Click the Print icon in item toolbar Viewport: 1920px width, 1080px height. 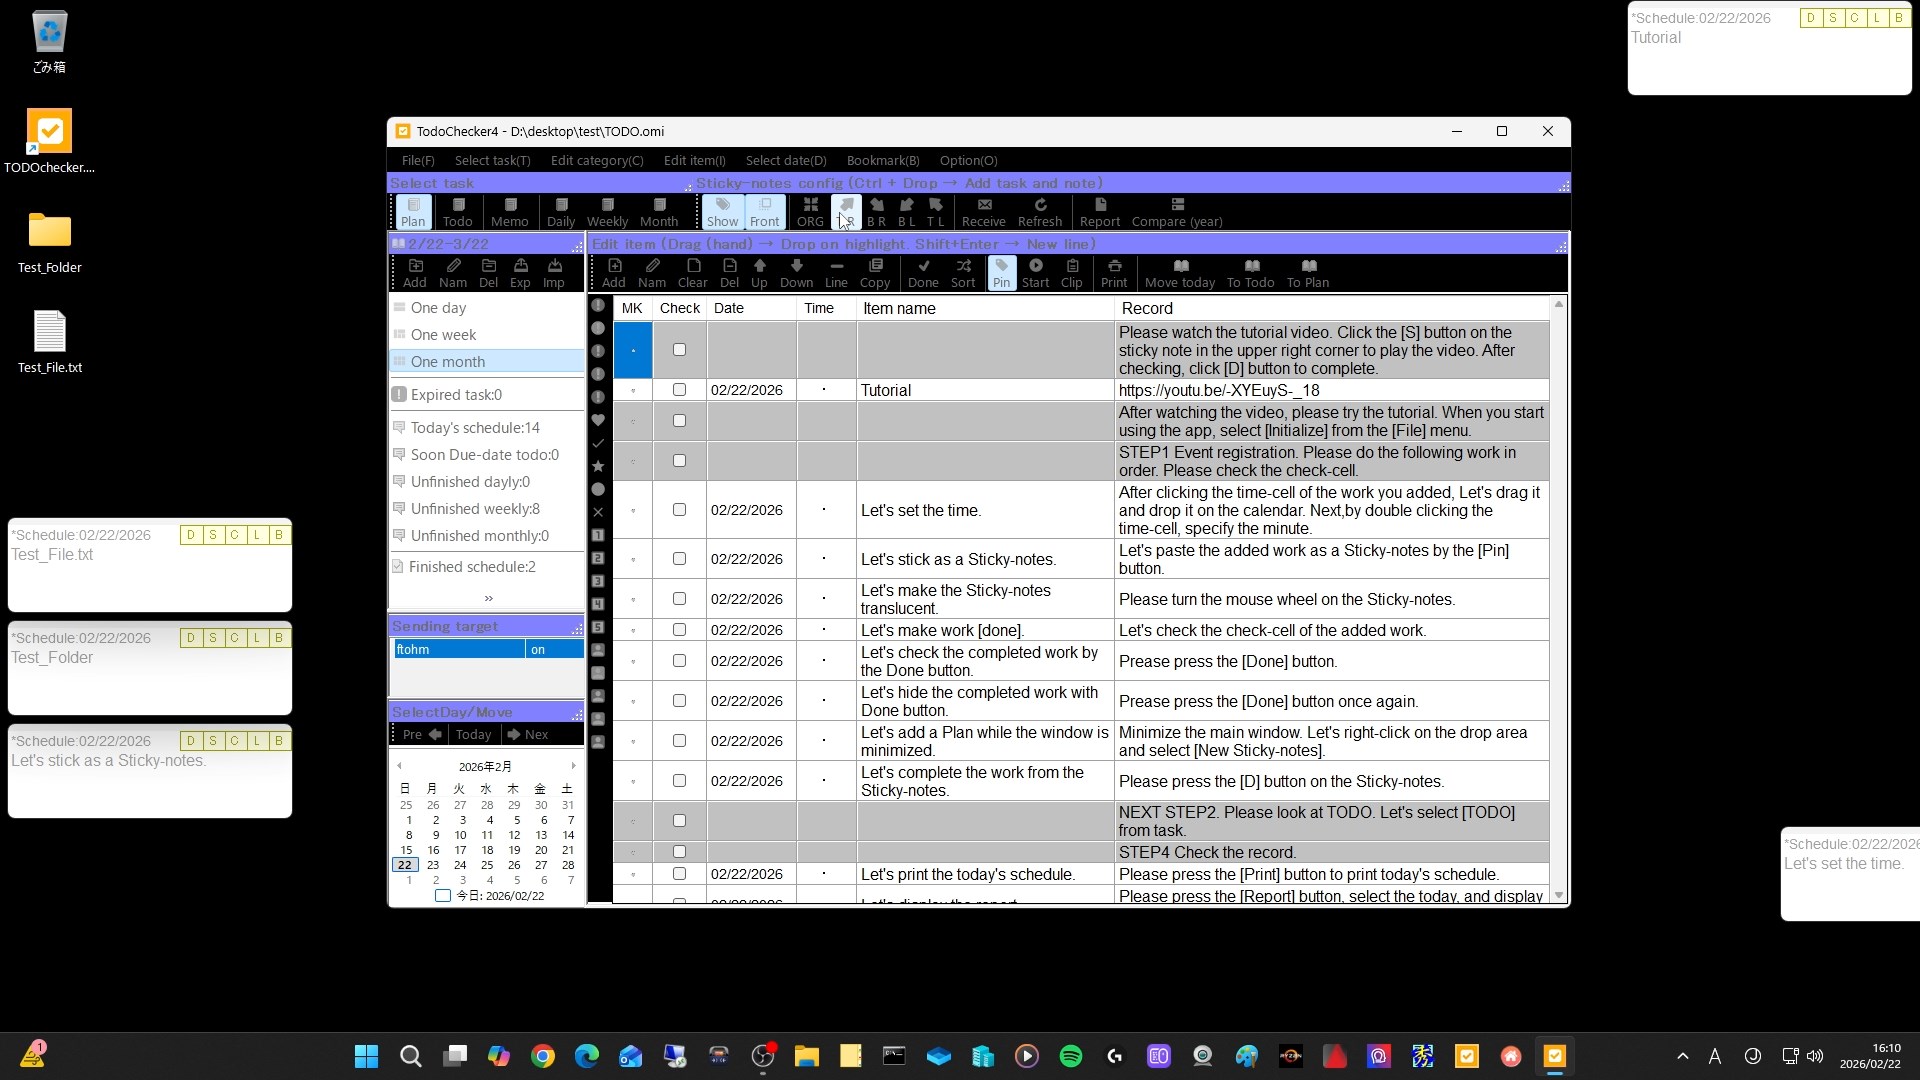[x=1113, y=272]
